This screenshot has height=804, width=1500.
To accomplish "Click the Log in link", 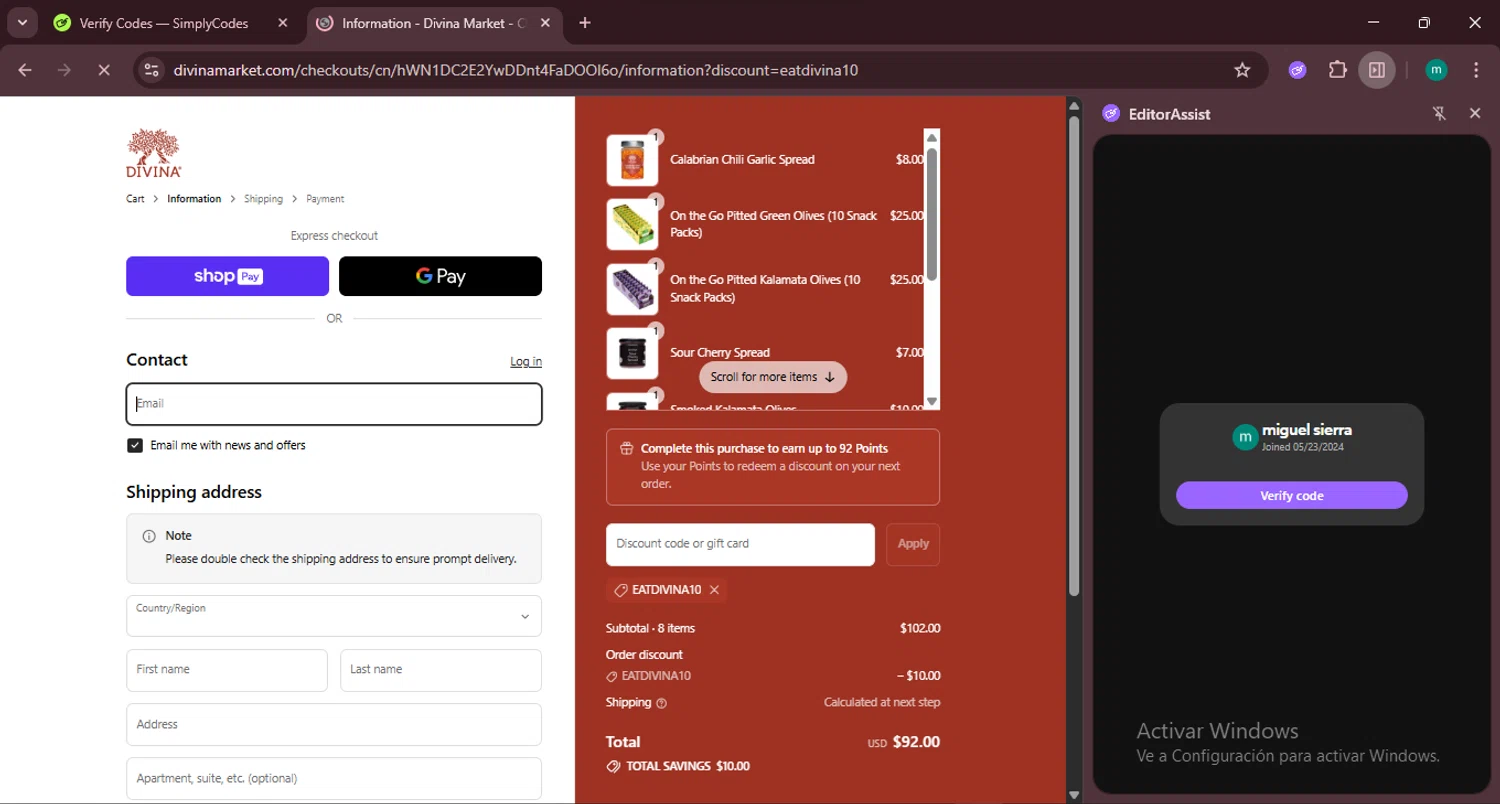I will pos(526,361).
